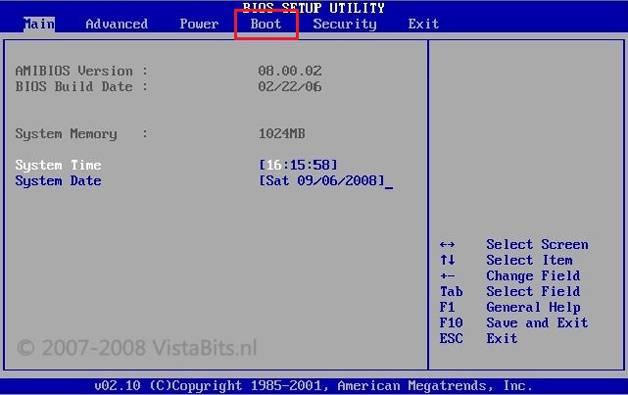Screen dimensions: 628x395
Task: Click the Save and Exit help entry
Action: click(537, 323)
